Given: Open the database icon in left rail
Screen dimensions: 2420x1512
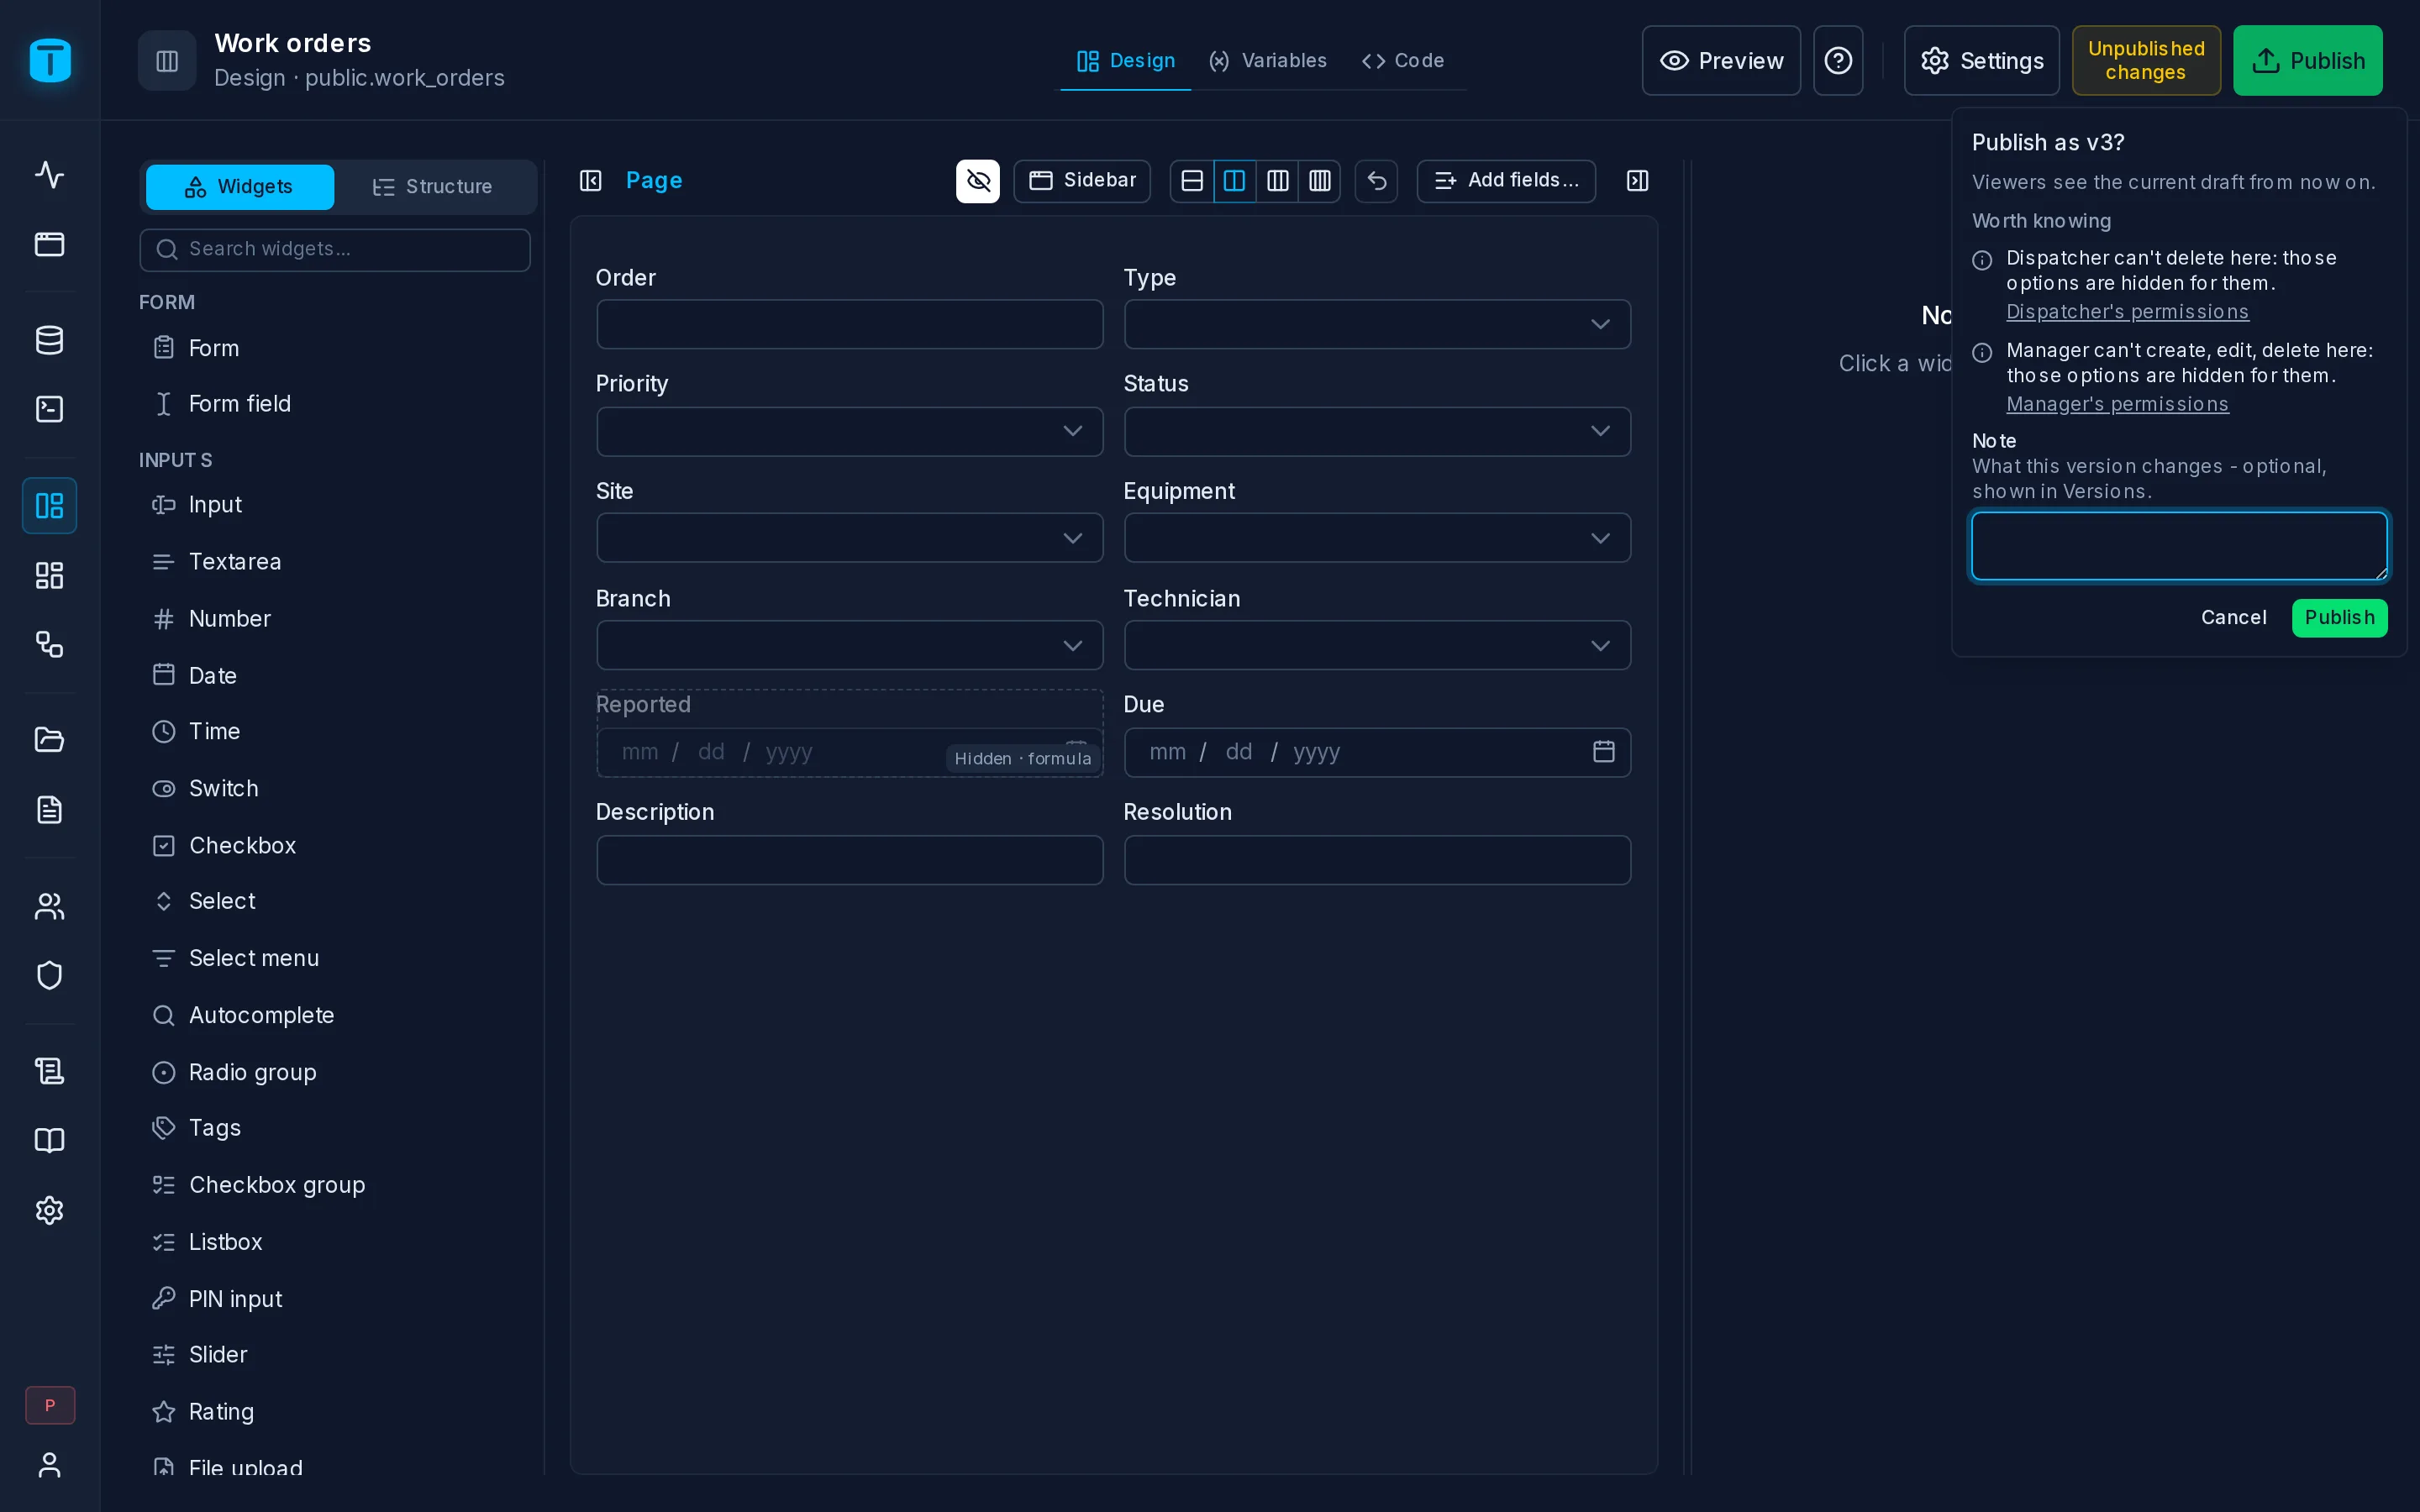Looking at the screenshot, I should (49, 340).
